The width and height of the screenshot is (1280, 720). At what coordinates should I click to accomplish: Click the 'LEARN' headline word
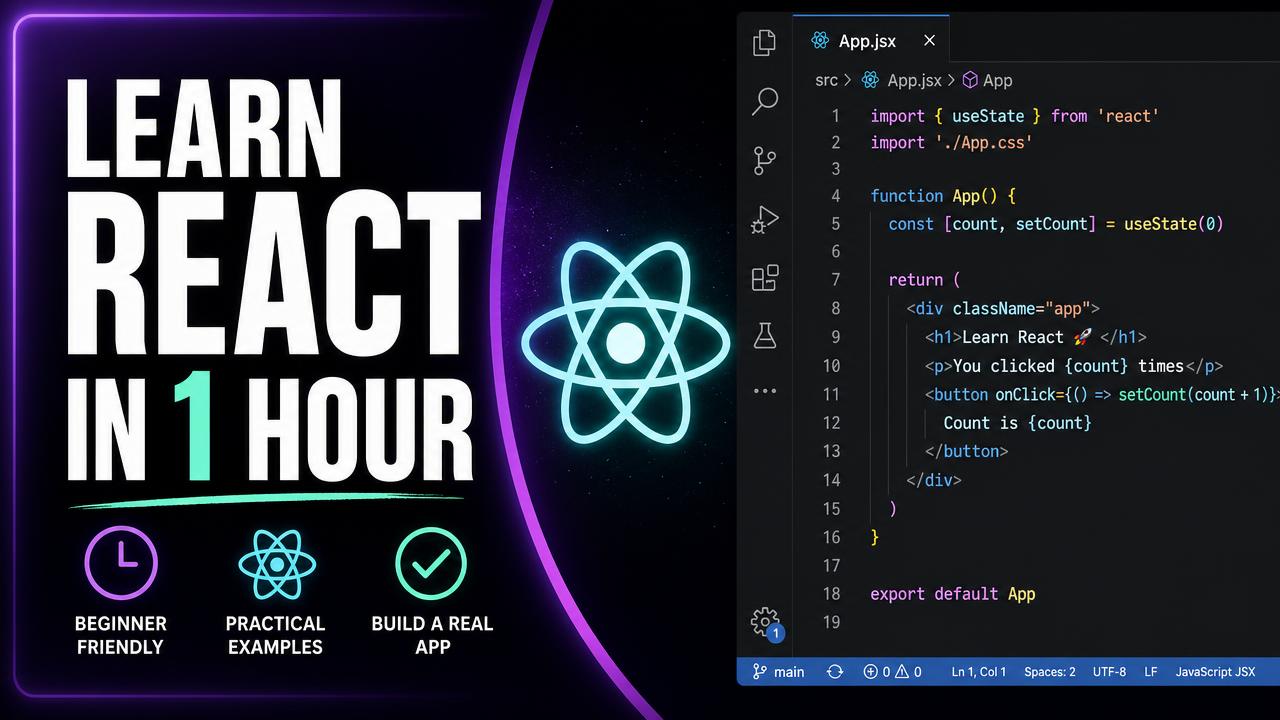tap(204, 128)
